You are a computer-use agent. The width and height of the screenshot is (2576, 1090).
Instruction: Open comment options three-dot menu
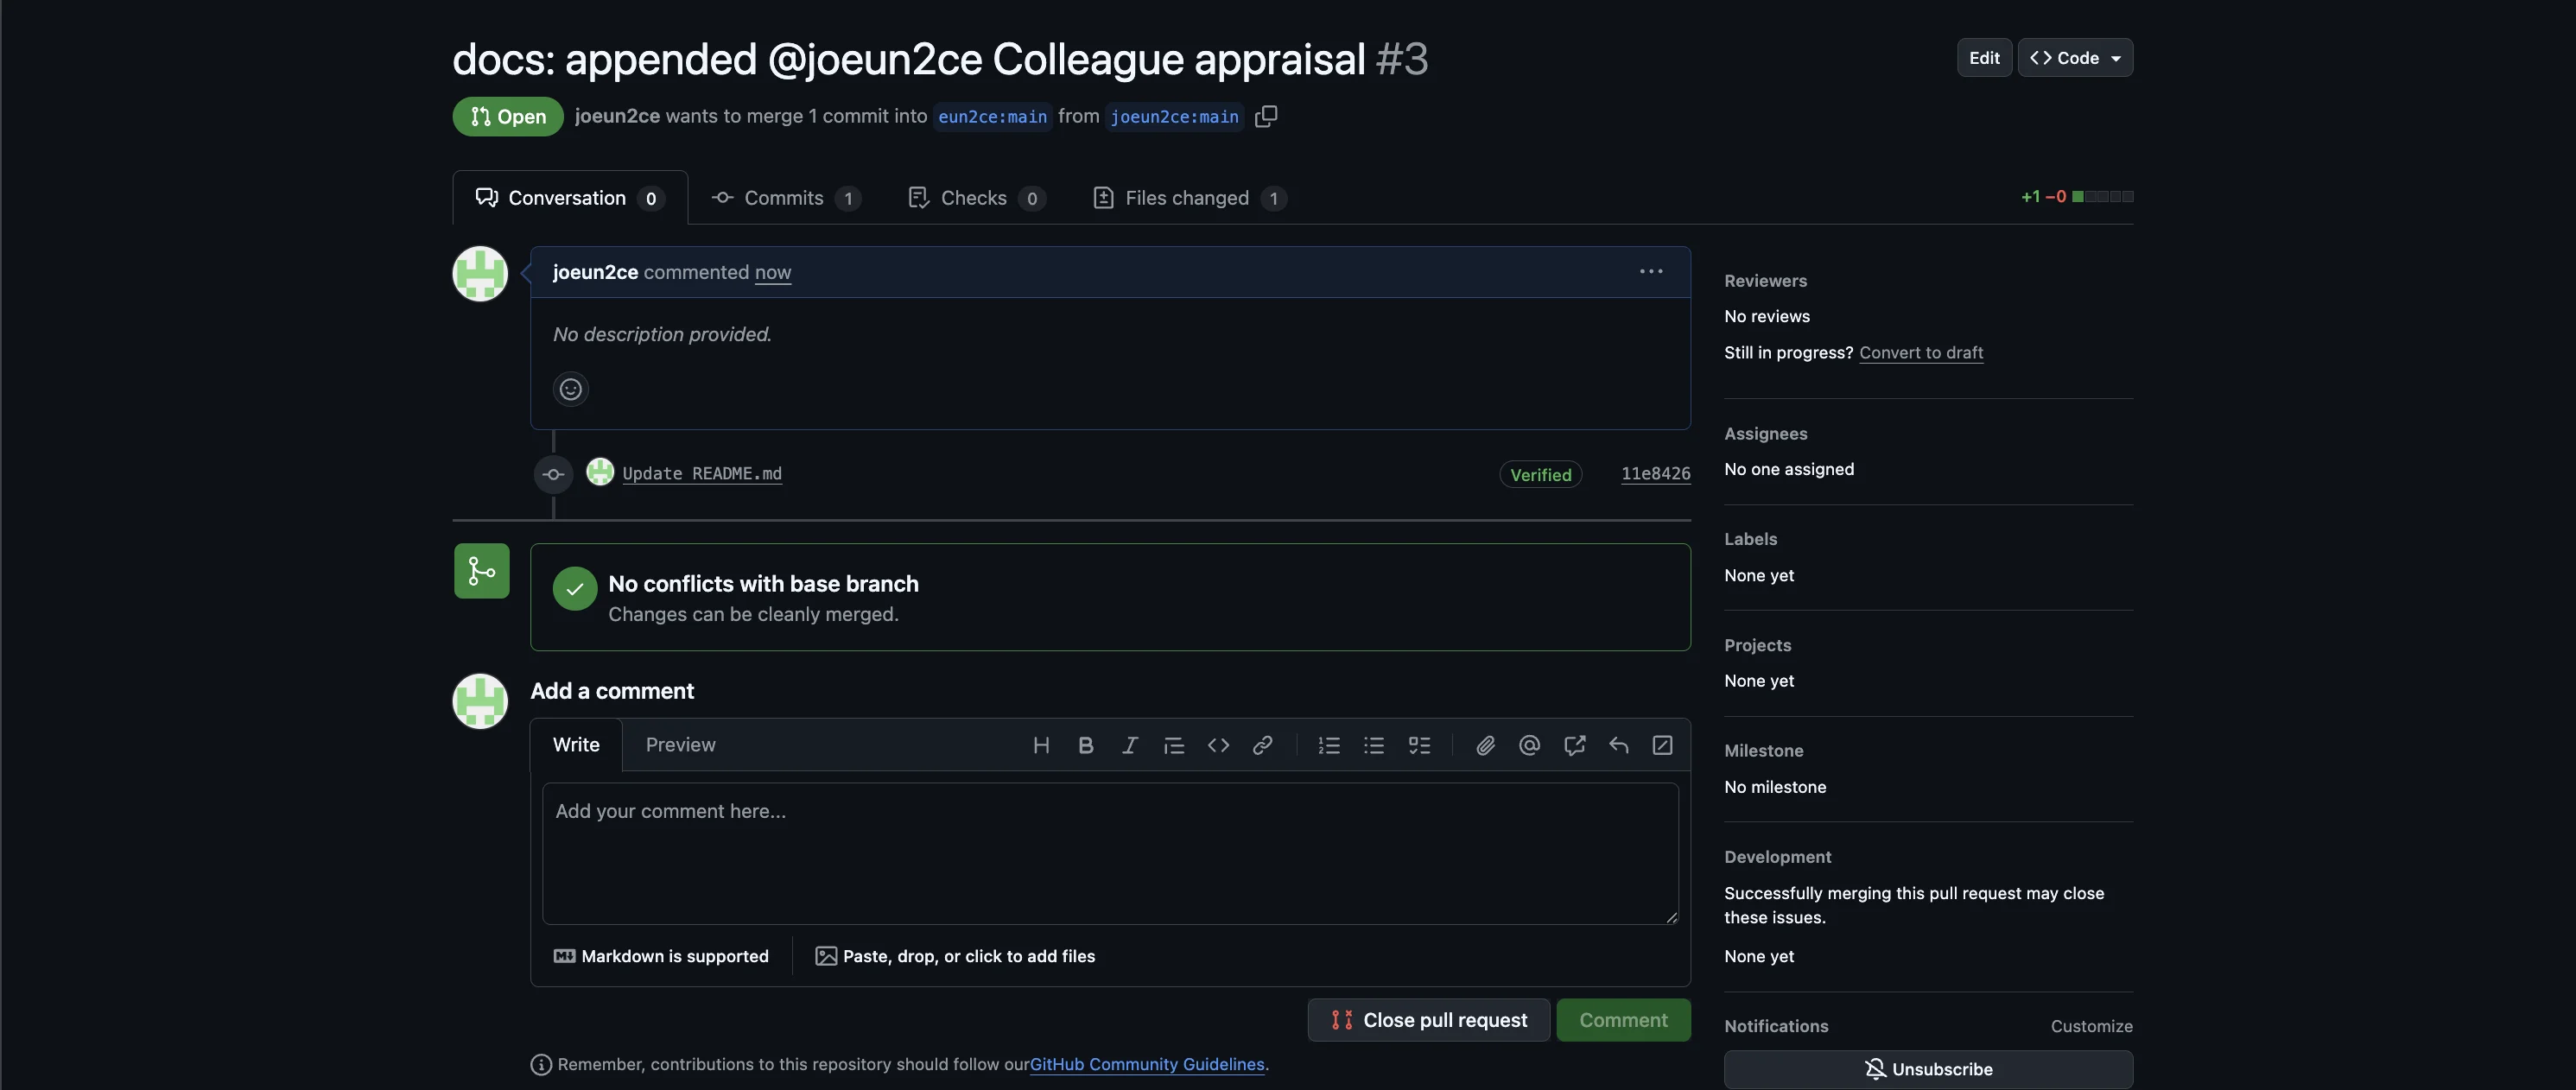[1651, 272]
